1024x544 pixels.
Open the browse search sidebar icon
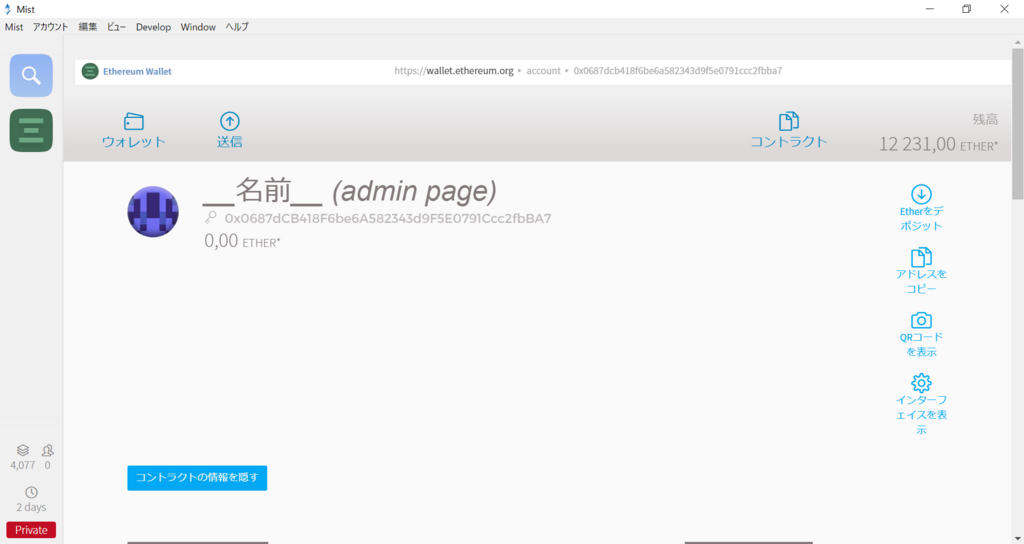pos(31,75)
